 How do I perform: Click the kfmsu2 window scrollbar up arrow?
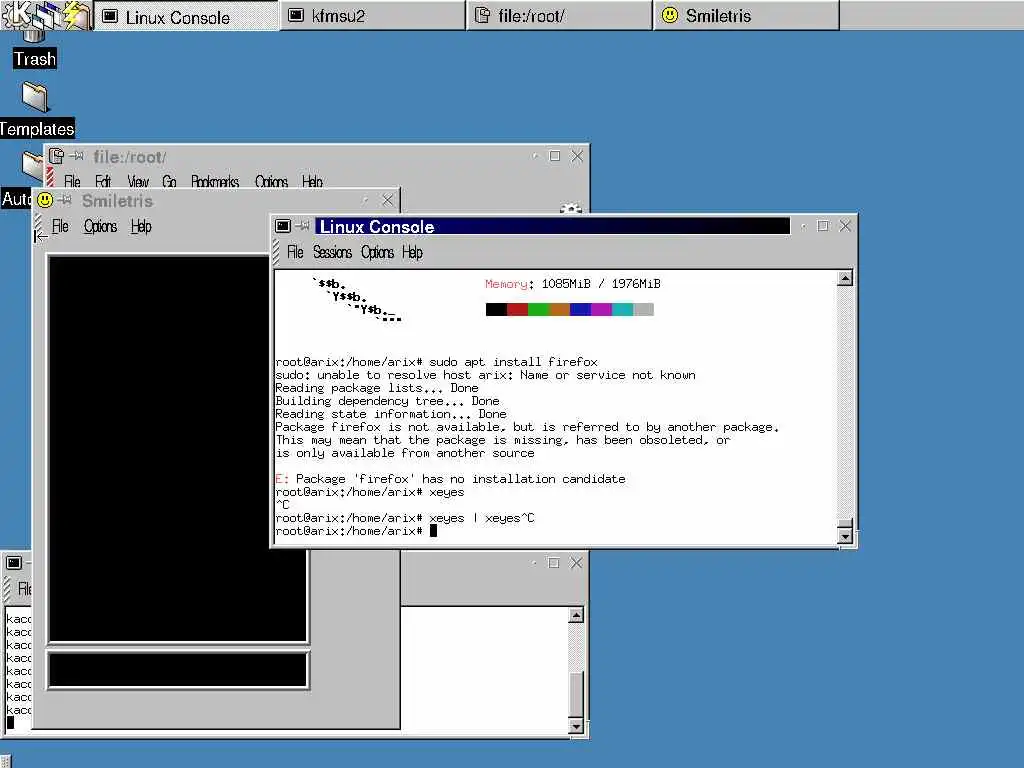pos(575,615)
